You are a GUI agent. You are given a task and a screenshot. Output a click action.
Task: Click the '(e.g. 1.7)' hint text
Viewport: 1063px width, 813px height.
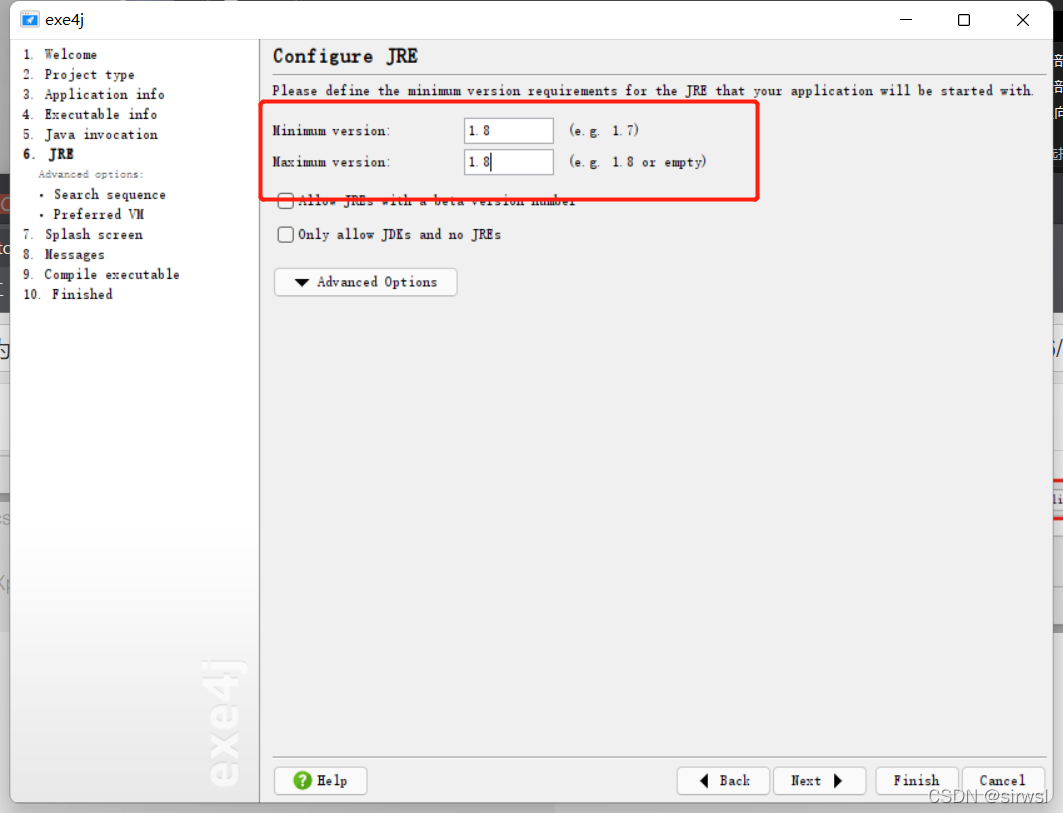tap(604, 130)
